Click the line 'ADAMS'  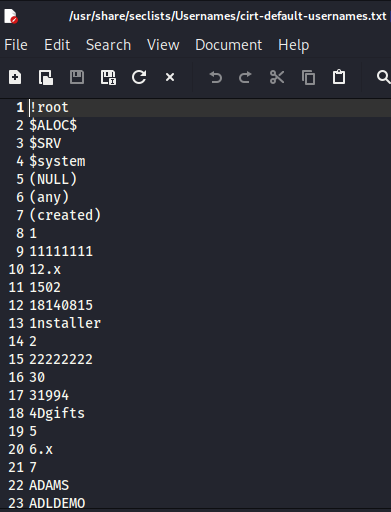49,485
